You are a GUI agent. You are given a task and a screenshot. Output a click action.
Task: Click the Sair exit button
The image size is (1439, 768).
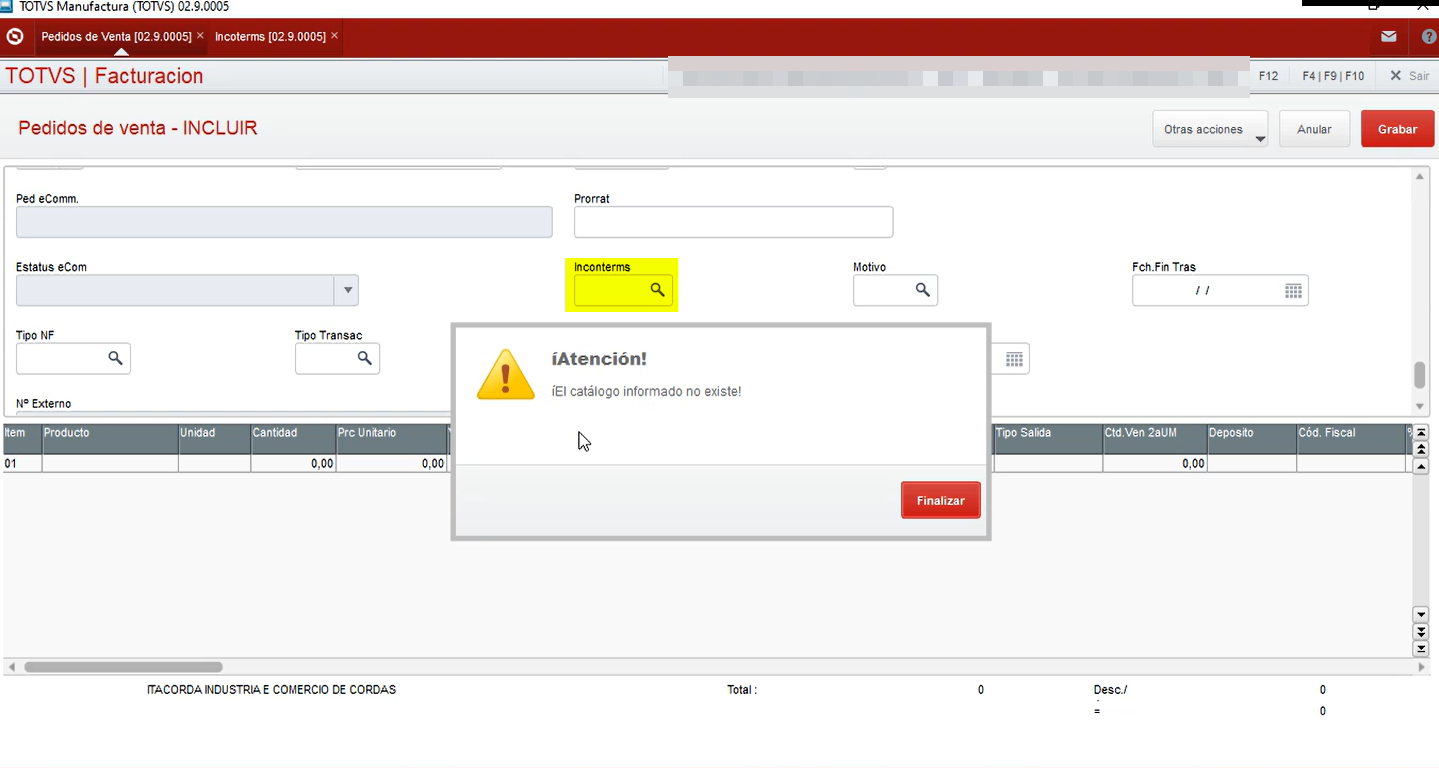point(1409,76)
